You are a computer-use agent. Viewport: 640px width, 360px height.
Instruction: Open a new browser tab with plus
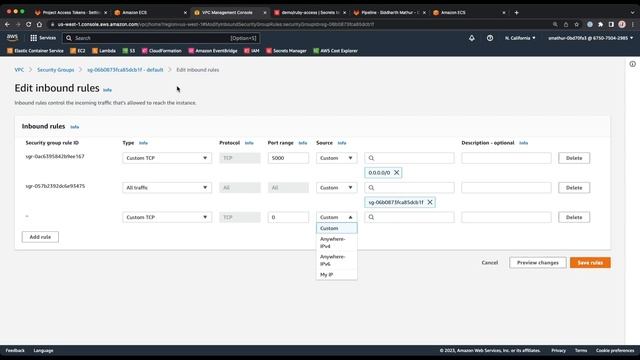[516, 13]
